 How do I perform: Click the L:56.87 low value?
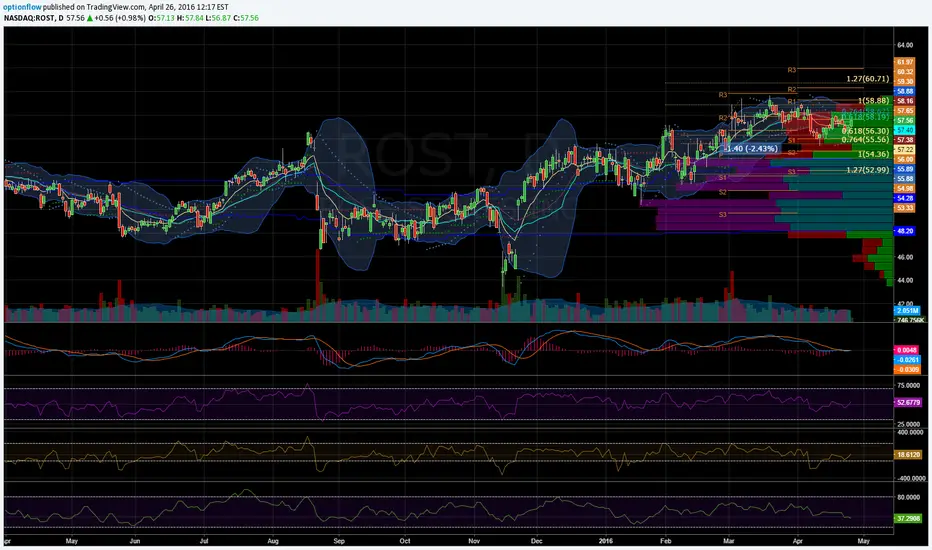[x=218, y=18]
